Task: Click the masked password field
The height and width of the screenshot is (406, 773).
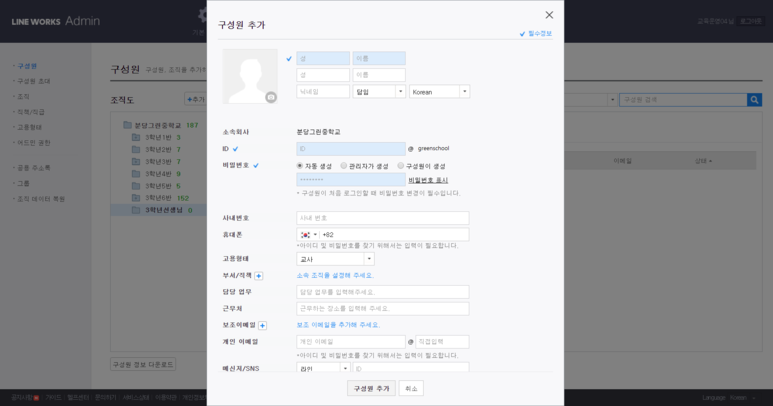Action: (351, 179)
